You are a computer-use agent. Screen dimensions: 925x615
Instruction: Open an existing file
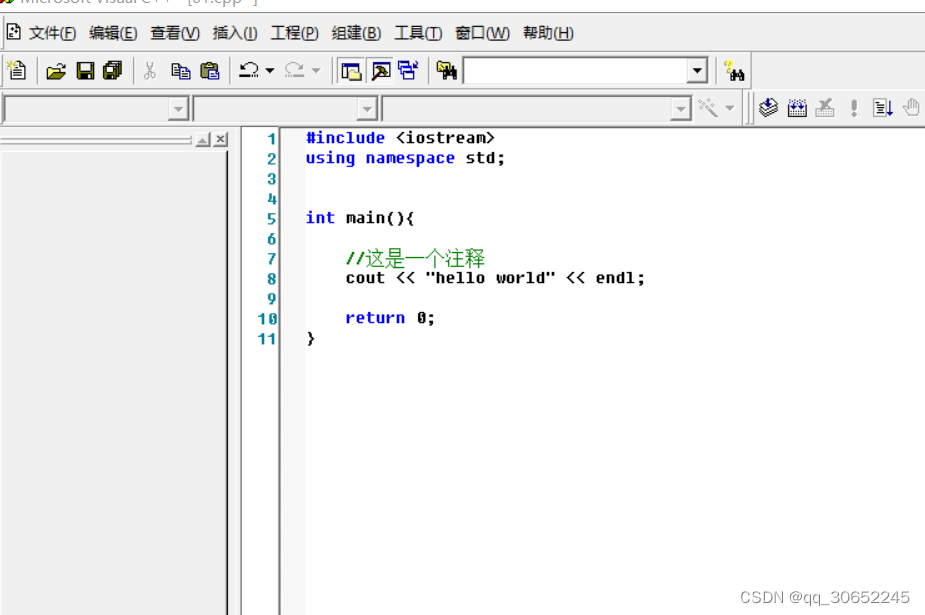pyautogui.click(x=56, y=70)
